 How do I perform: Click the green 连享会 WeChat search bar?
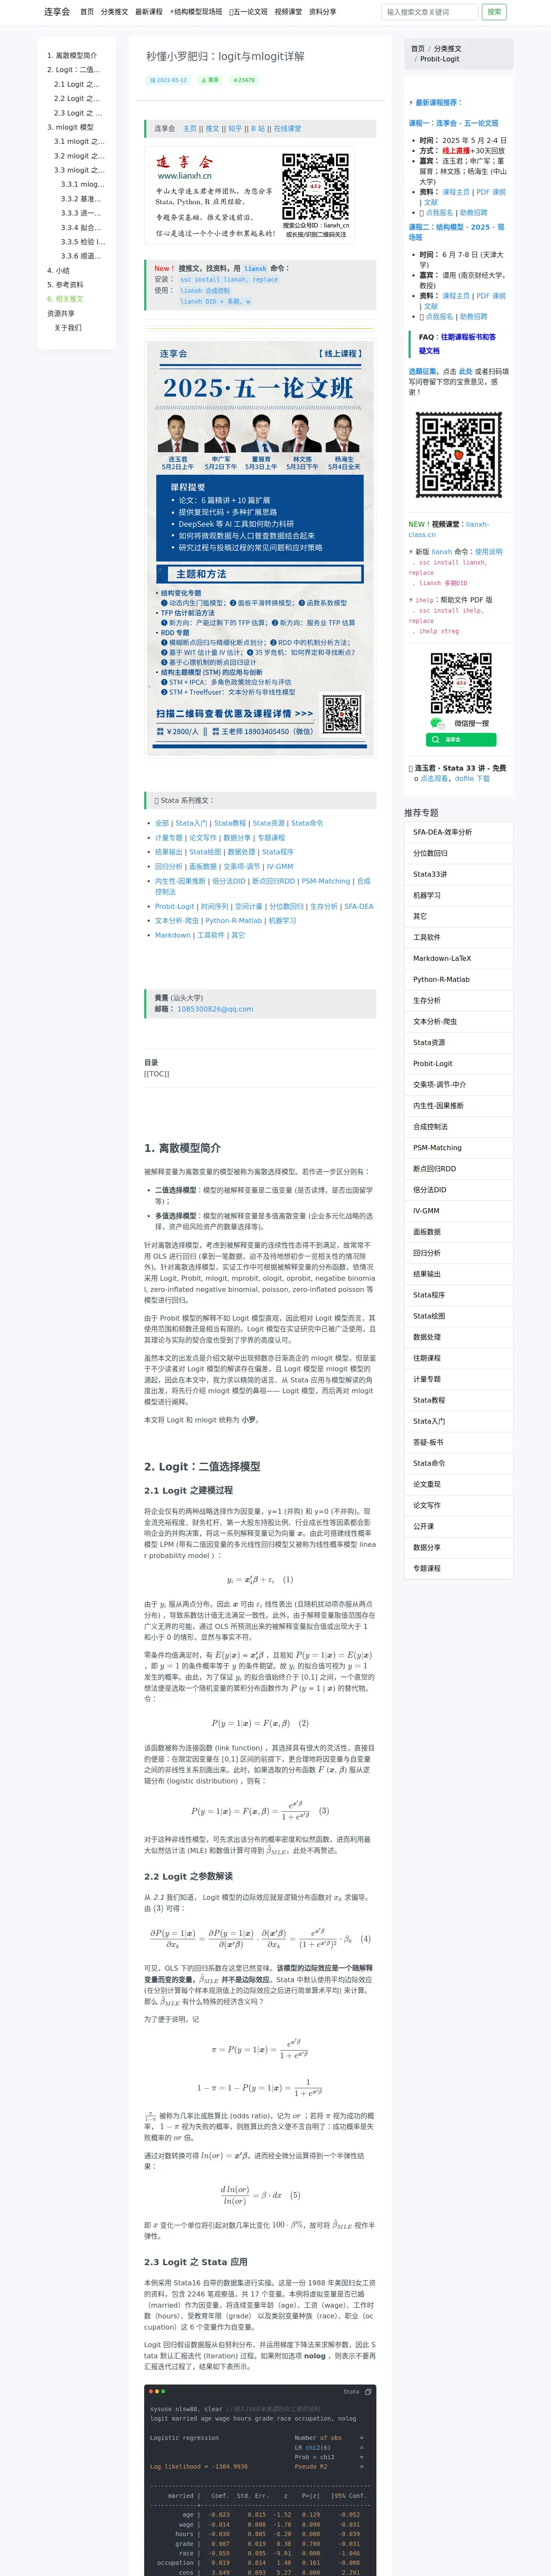(461, 740)
